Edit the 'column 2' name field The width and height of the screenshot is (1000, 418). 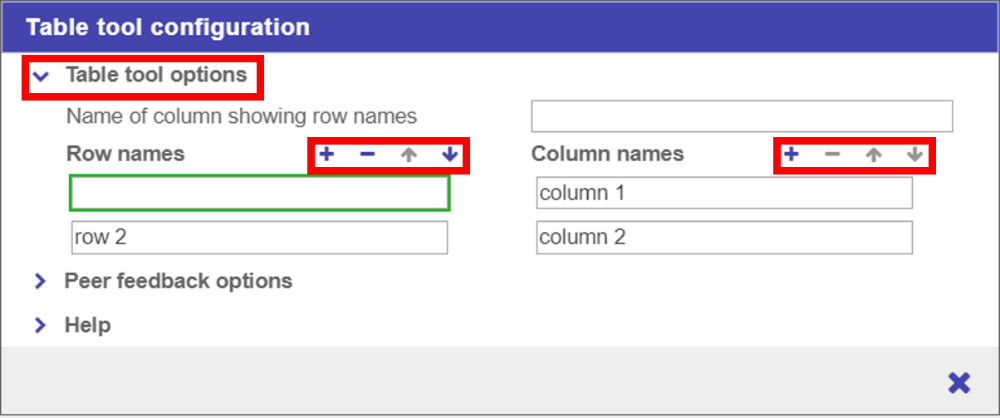[724, 238]
